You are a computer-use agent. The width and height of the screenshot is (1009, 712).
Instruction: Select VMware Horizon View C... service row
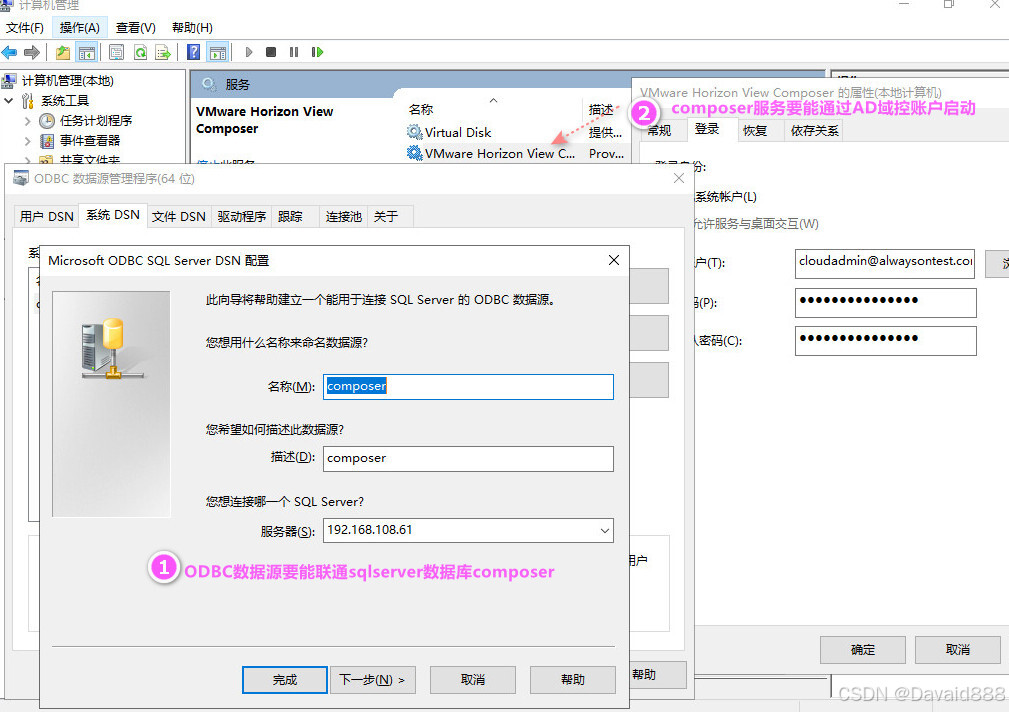pos(517,153)
